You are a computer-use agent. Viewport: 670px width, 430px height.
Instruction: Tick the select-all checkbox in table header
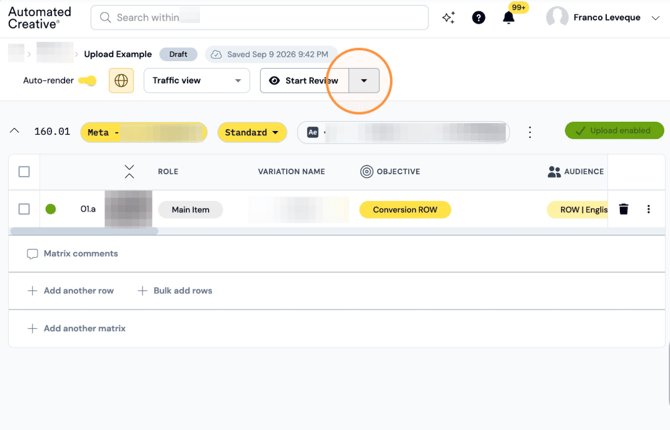[24, 171]
